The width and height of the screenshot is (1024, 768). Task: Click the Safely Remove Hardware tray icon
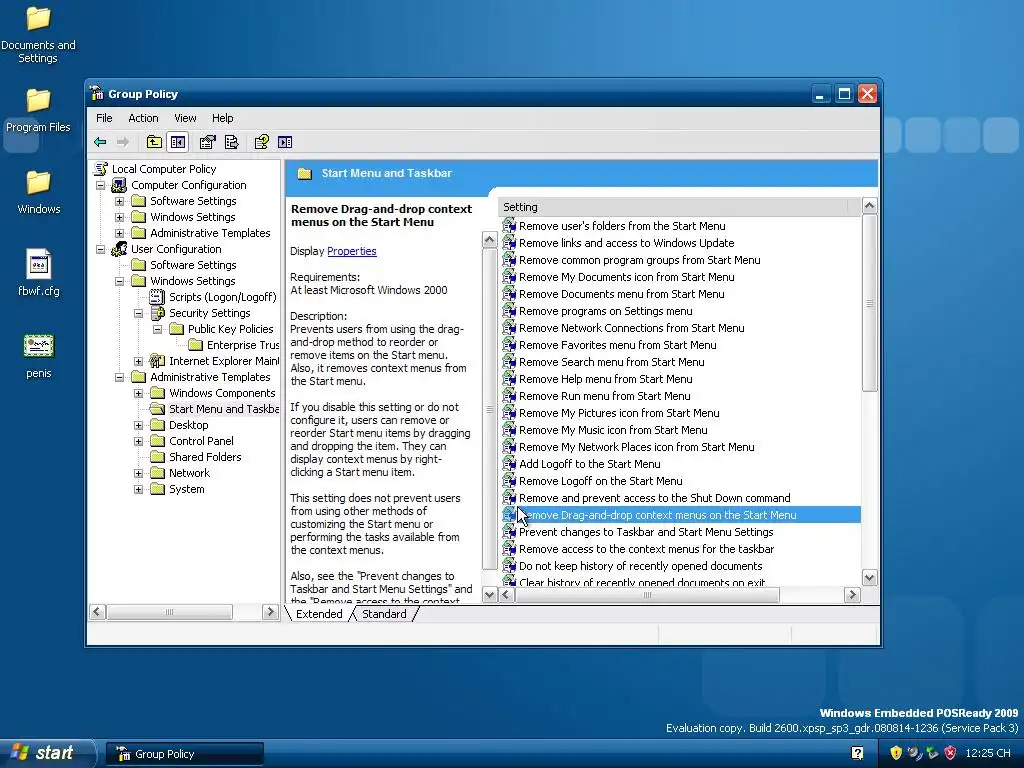coord(932,753)
